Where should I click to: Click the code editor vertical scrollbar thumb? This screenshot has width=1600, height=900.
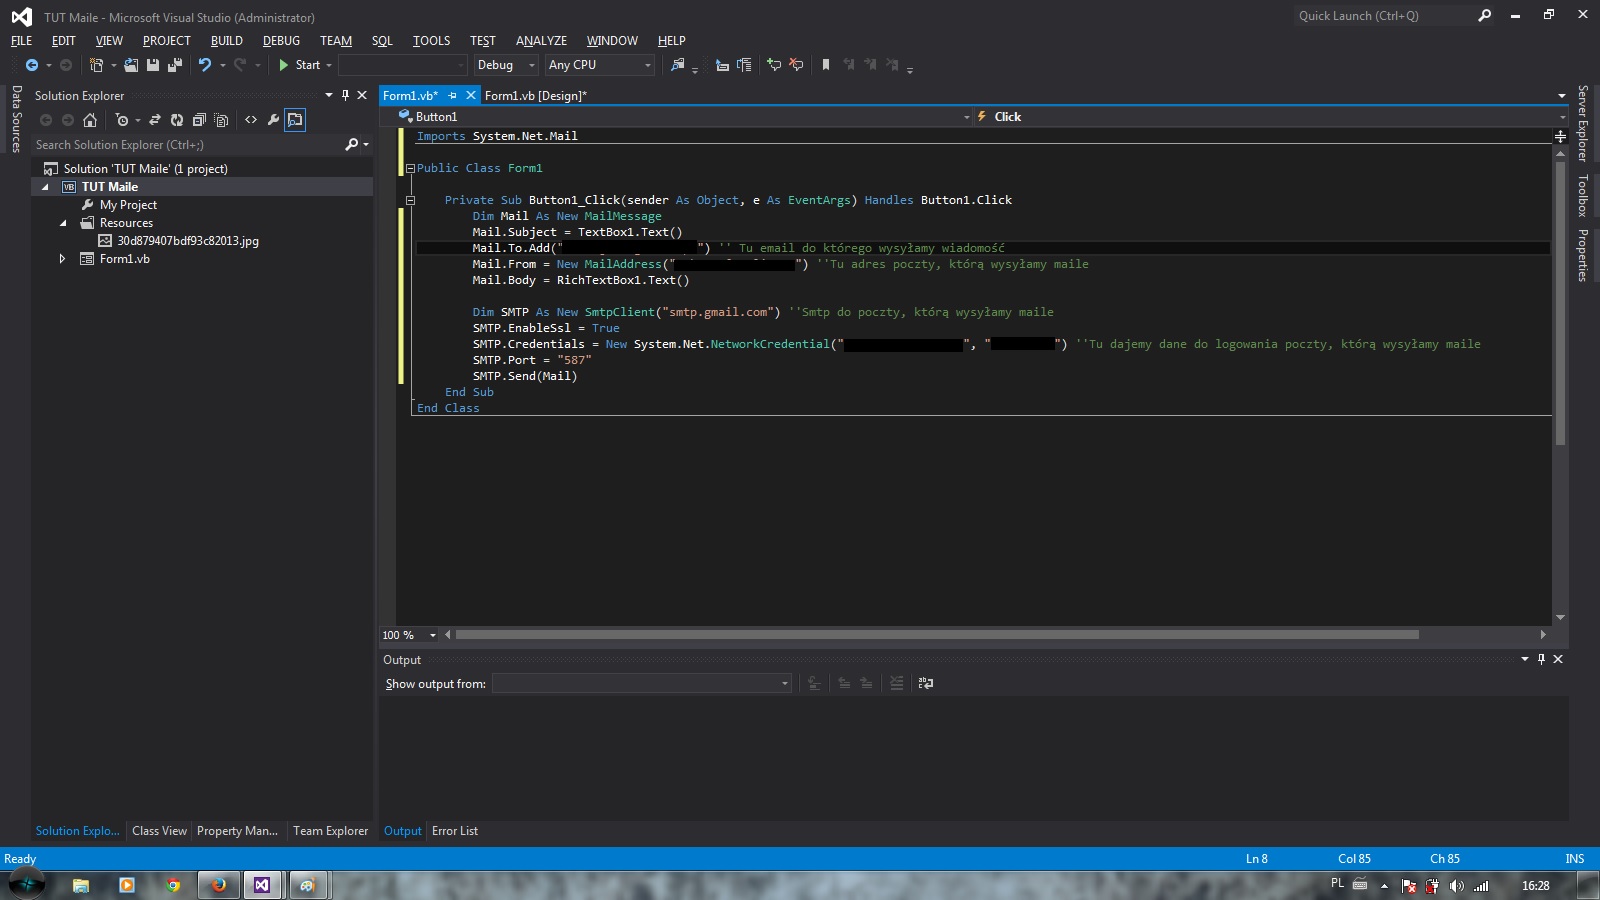1560,302
